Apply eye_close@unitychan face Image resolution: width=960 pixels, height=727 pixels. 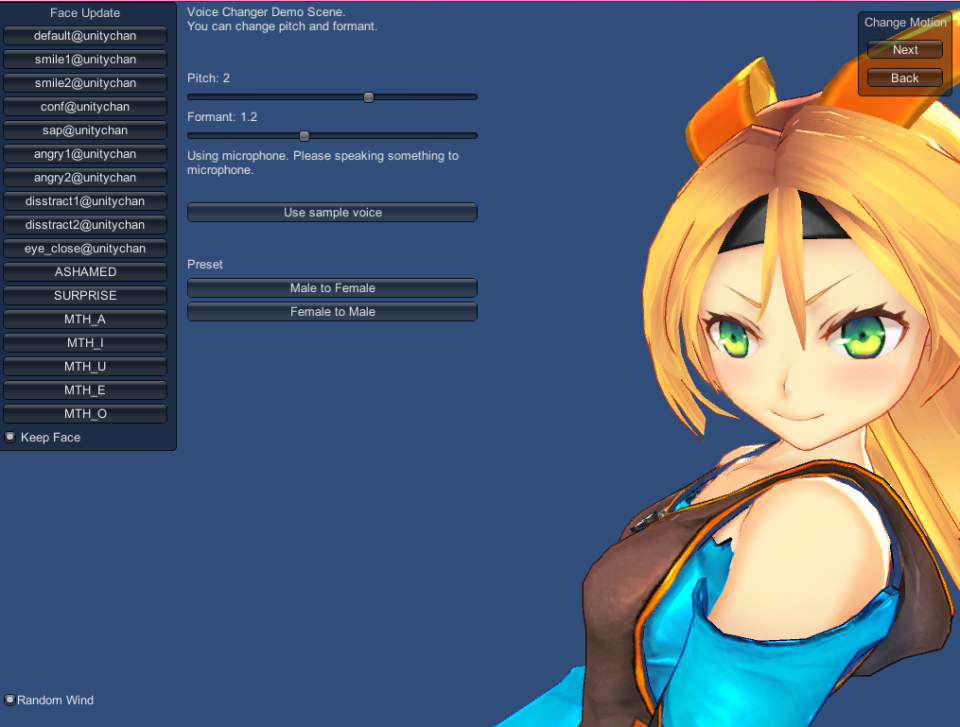[x=85, y=248]
